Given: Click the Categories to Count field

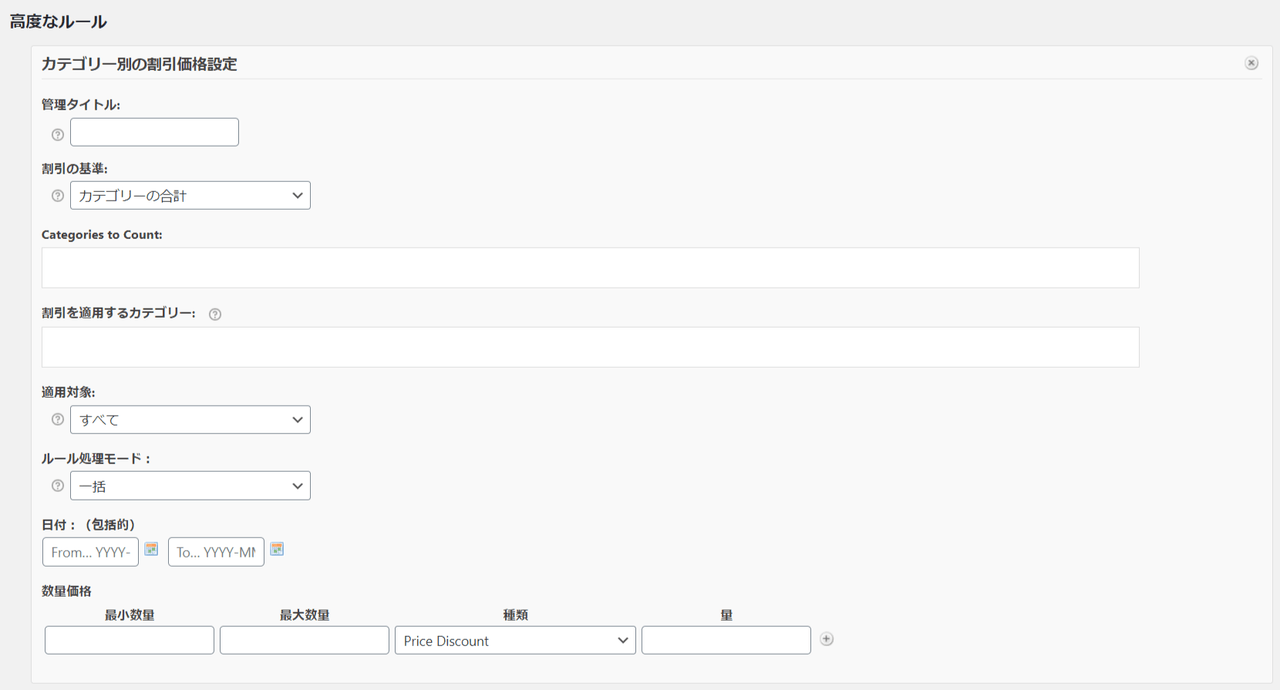Looking at the screenshot, I should (x=590, y=268).
